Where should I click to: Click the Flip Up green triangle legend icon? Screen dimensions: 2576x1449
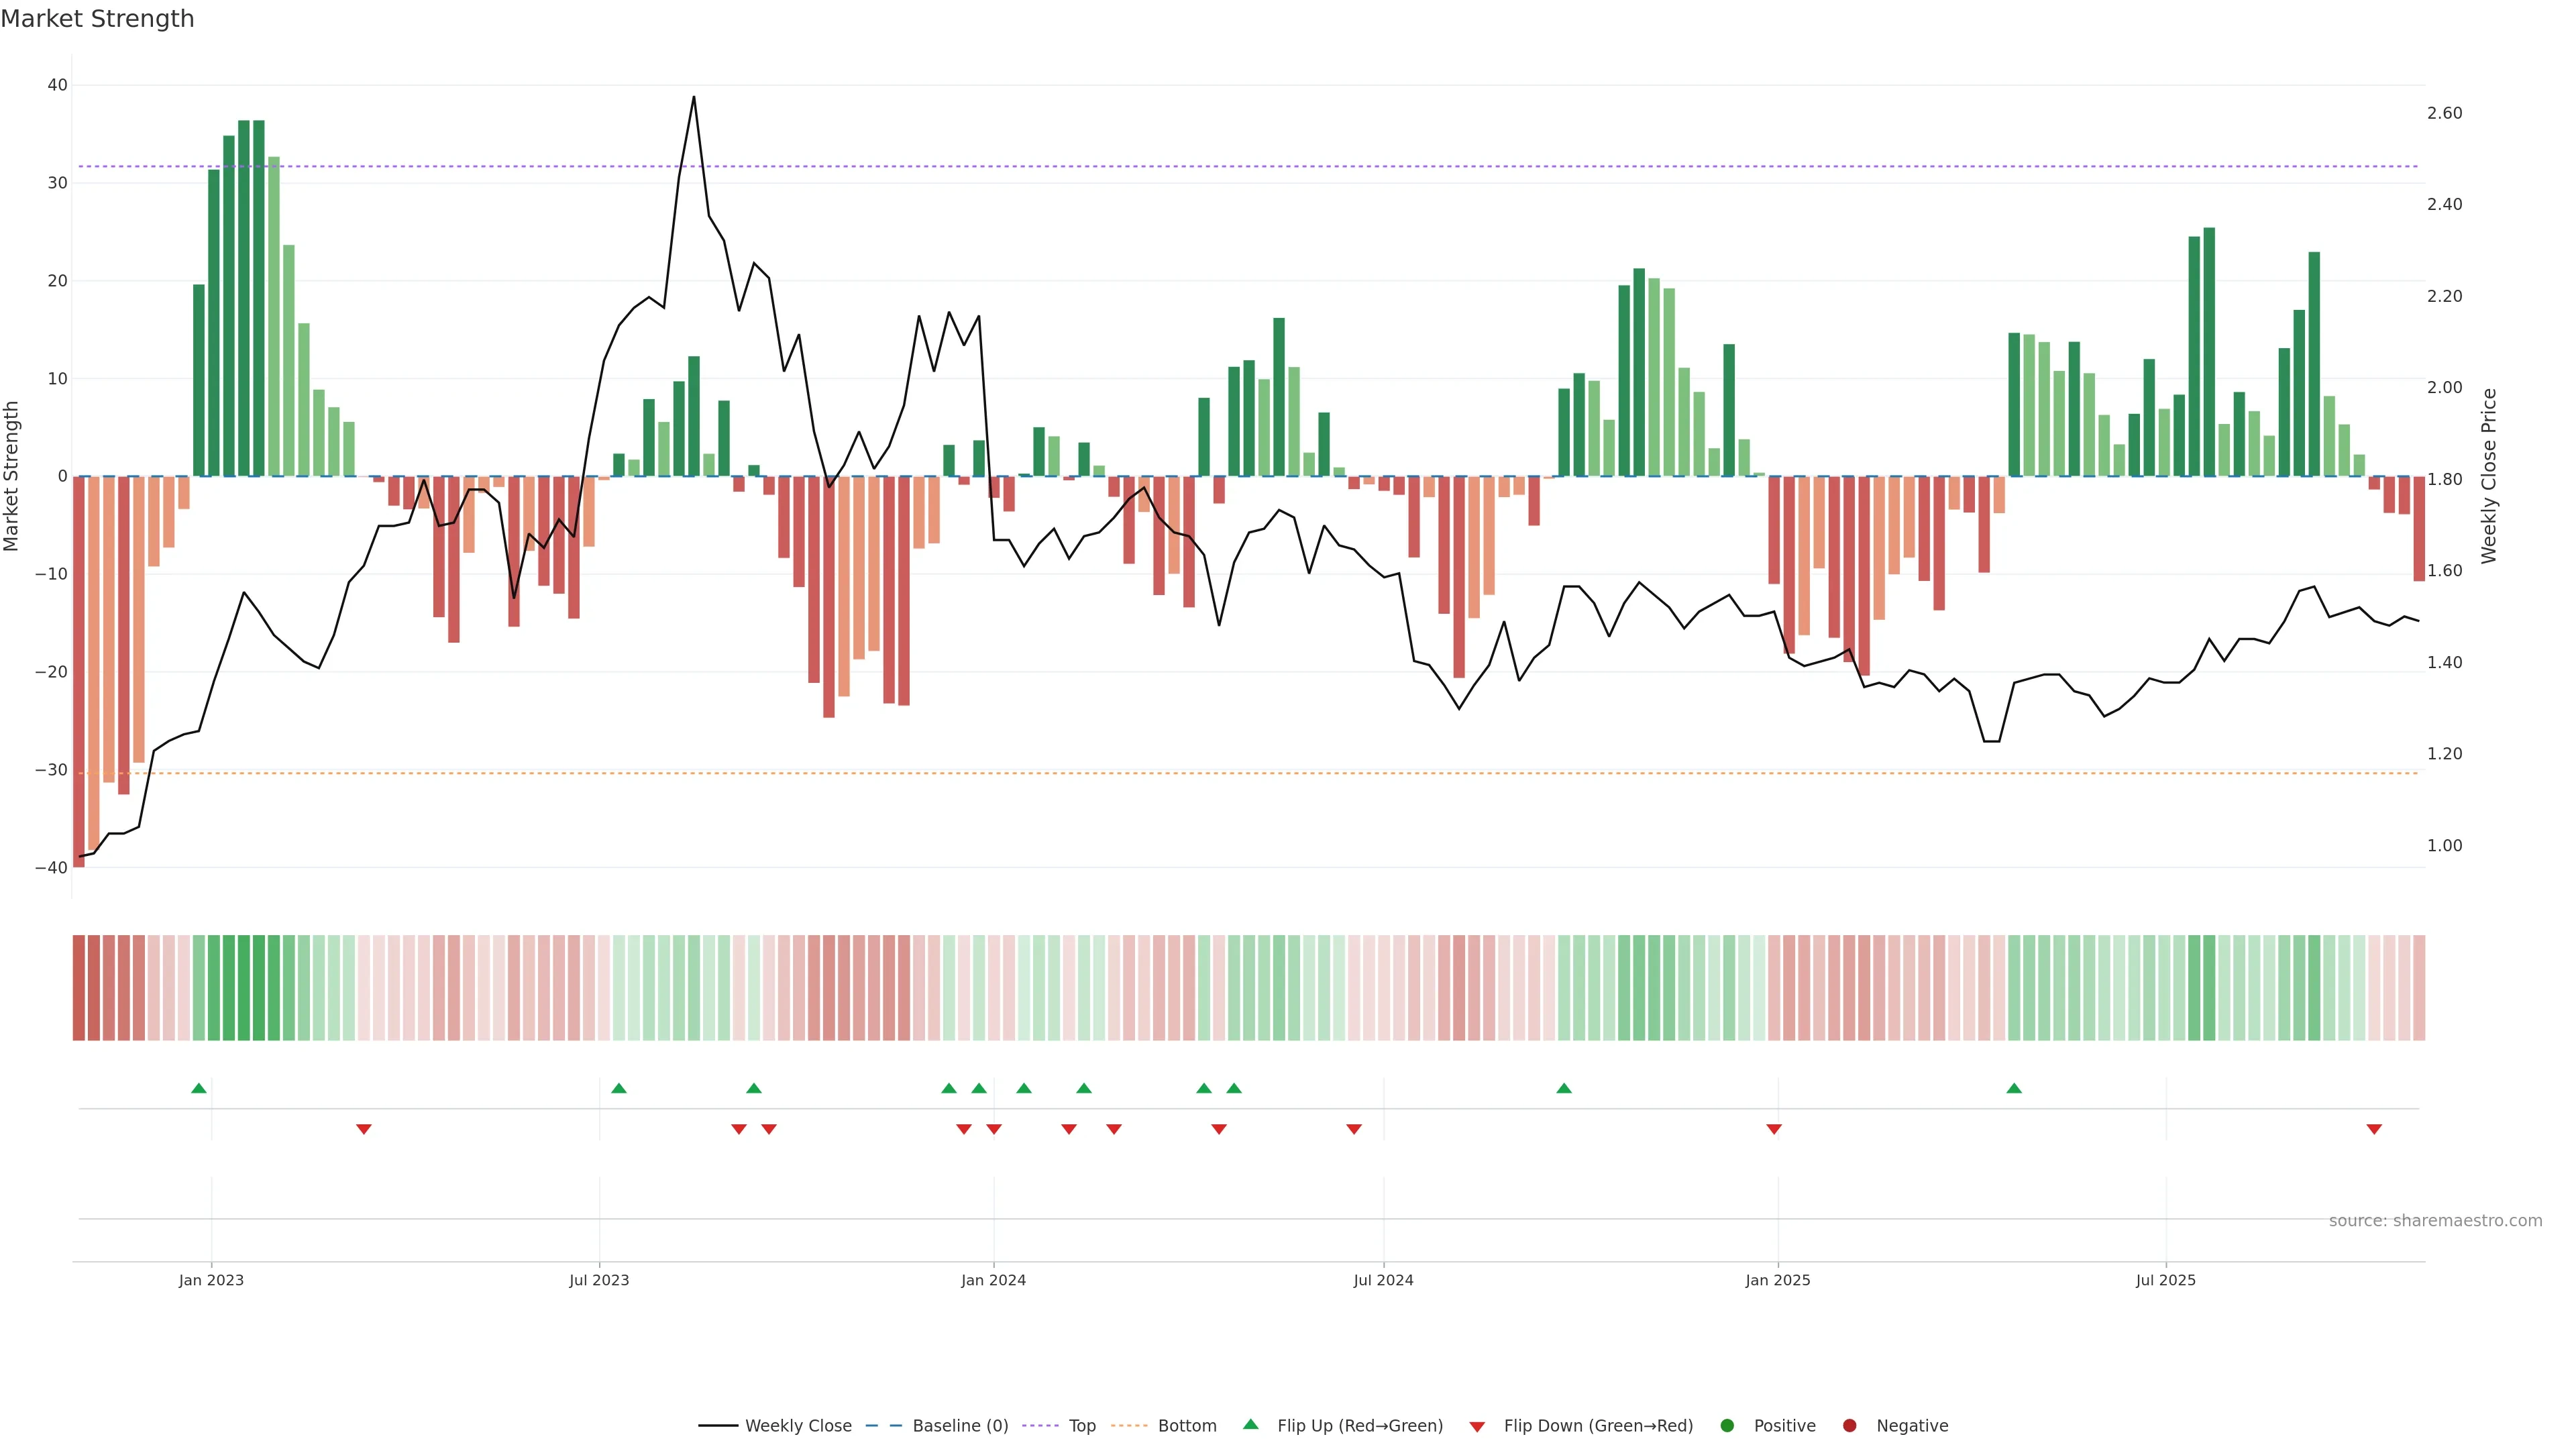1250,1424
